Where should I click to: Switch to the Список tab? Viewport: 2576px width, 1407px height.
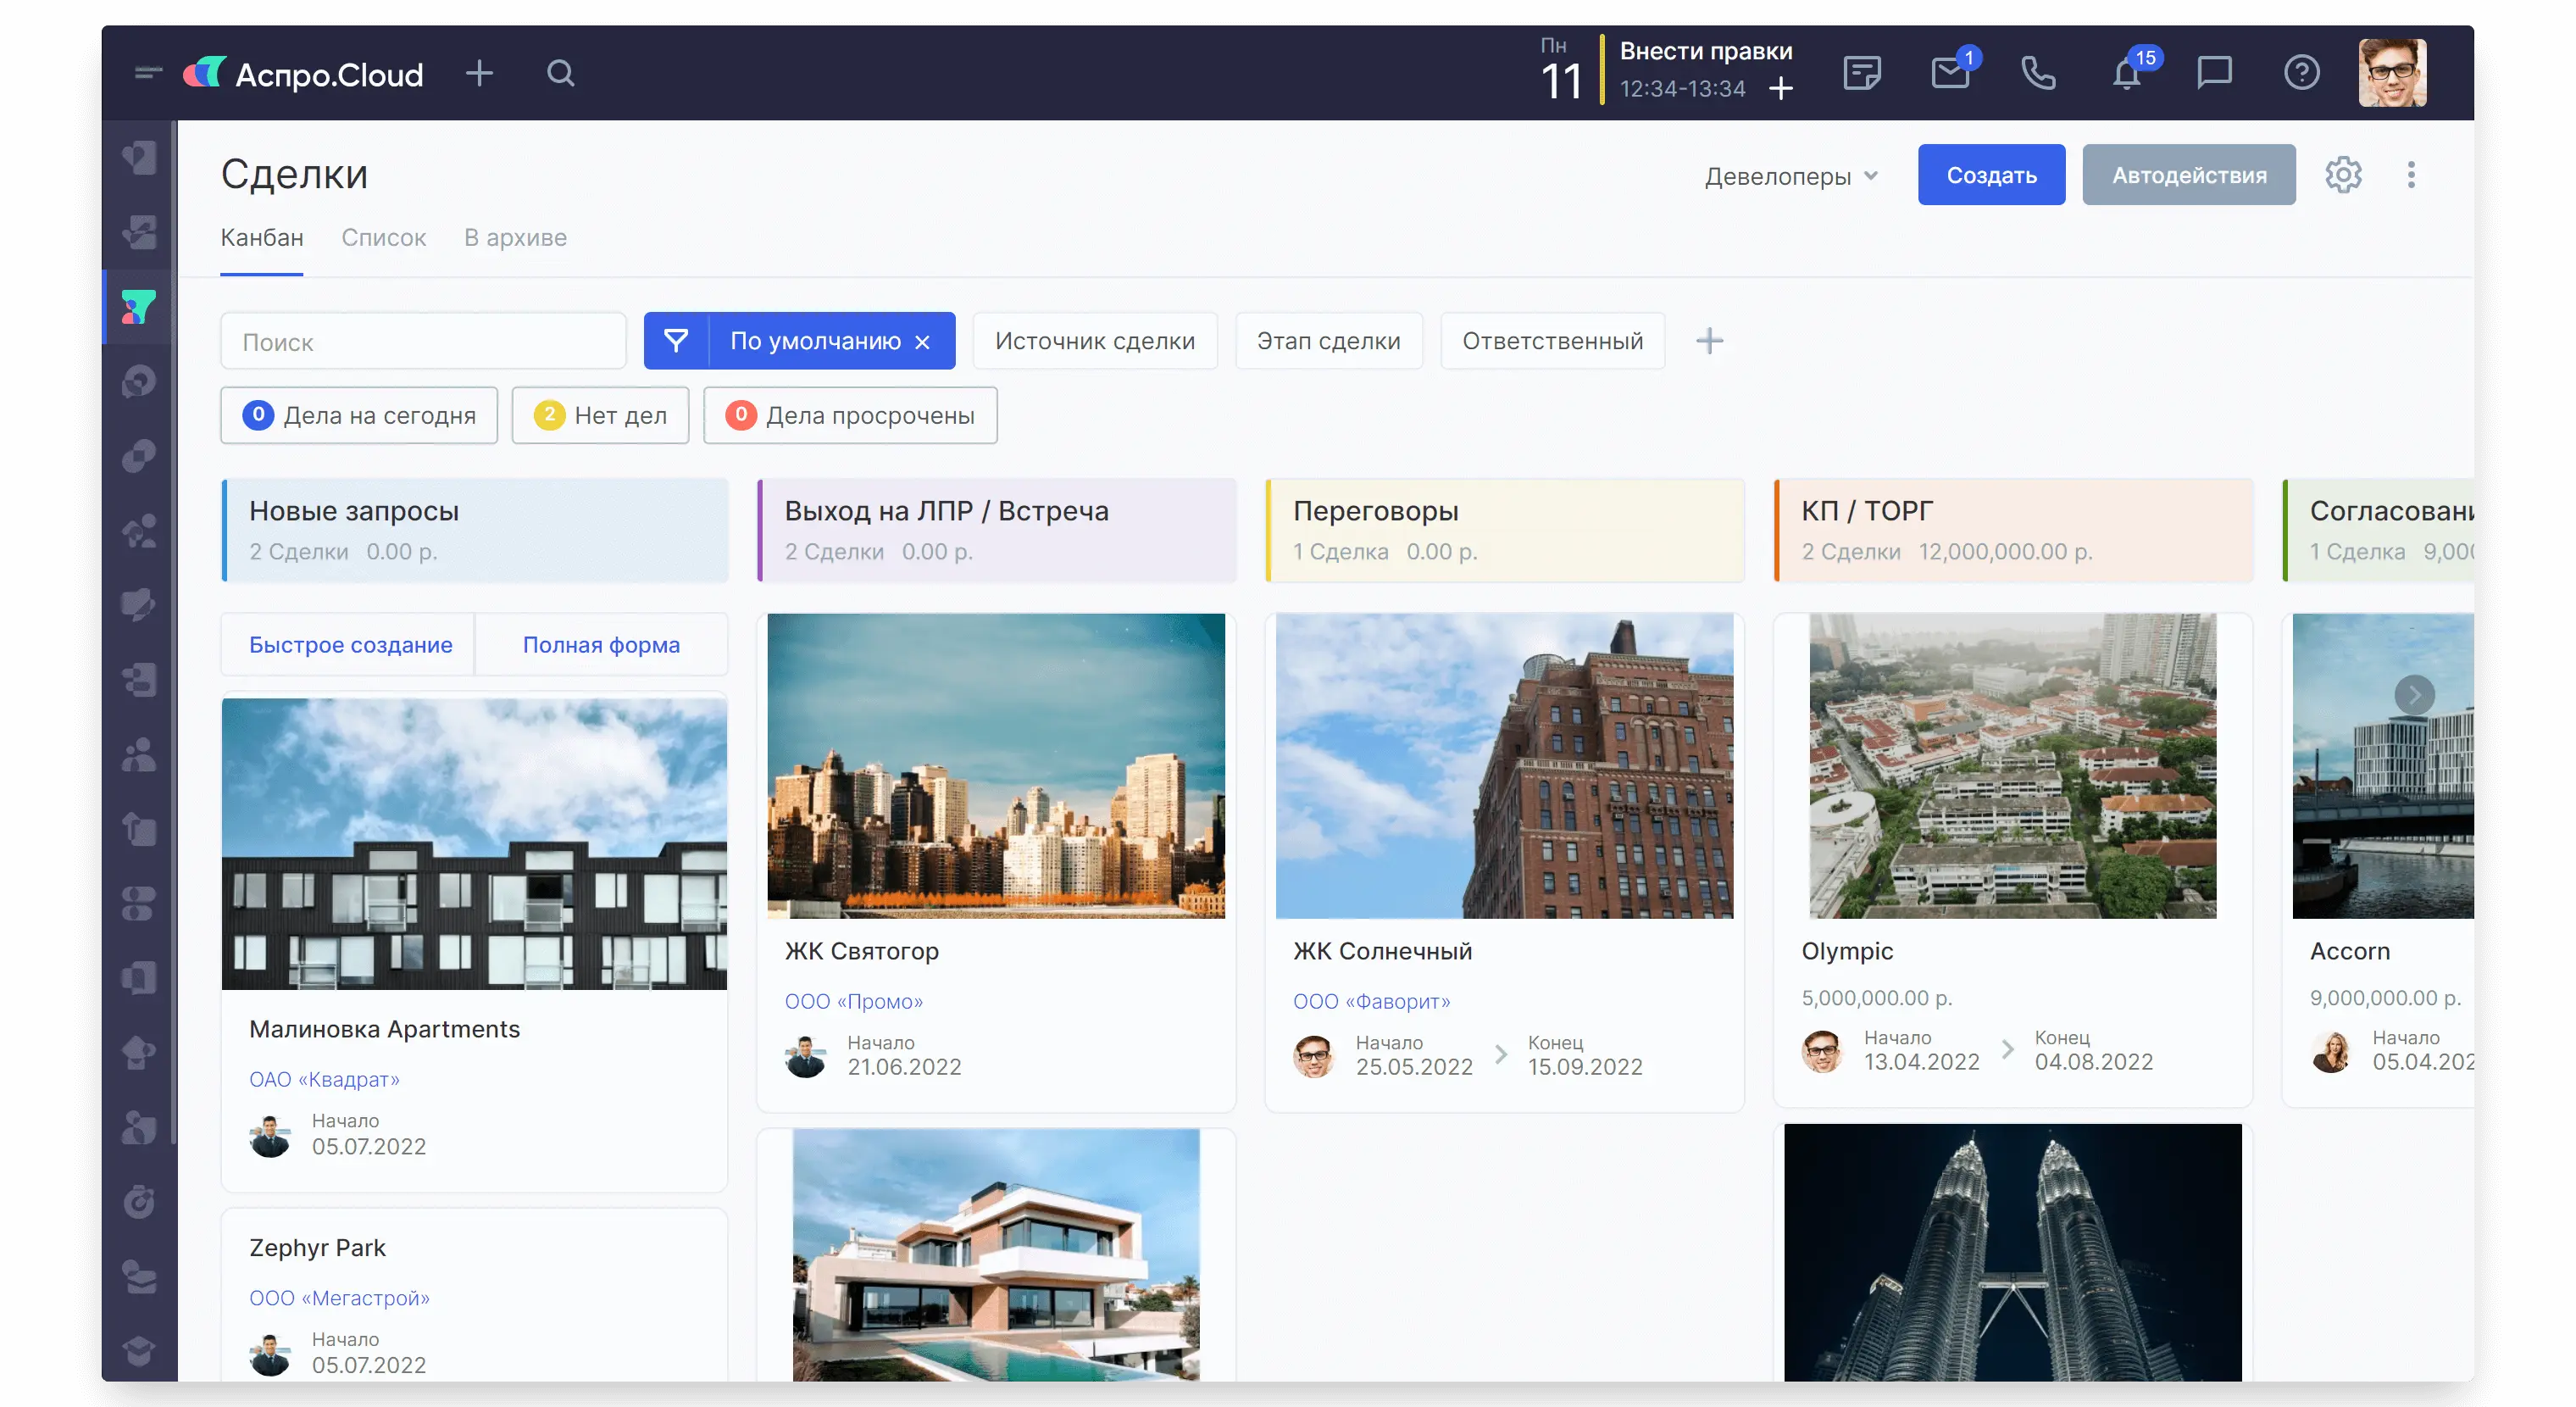[383, 238]
